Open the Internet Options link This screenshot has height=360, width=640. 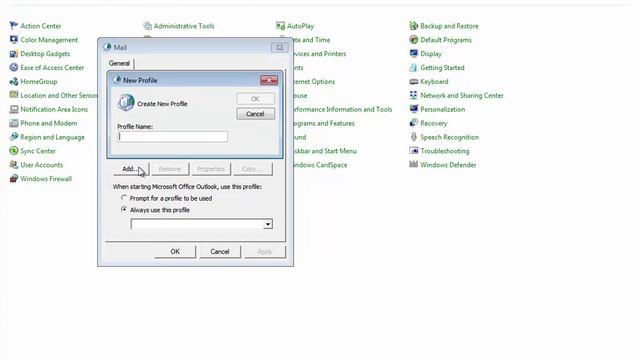314,82
